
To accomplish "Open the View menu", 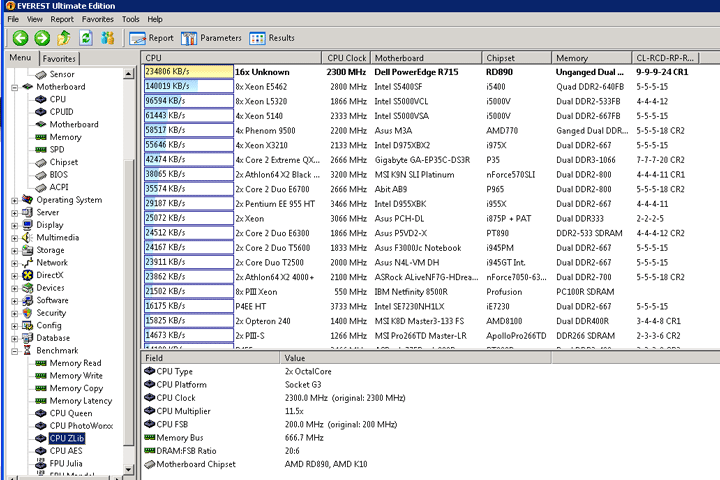I will pos(34,19).
